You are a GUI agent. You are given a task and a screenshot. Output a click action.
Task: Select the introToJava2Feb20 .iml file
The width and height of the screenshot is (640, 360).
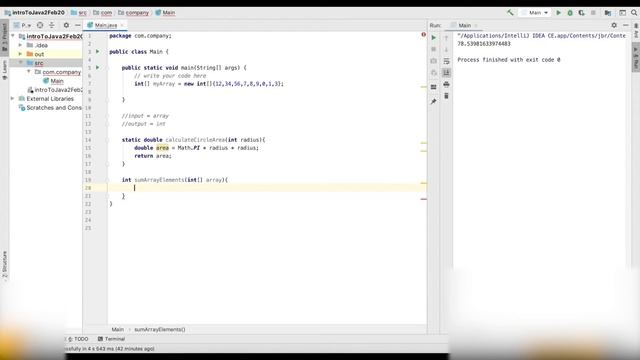point(55,90)
